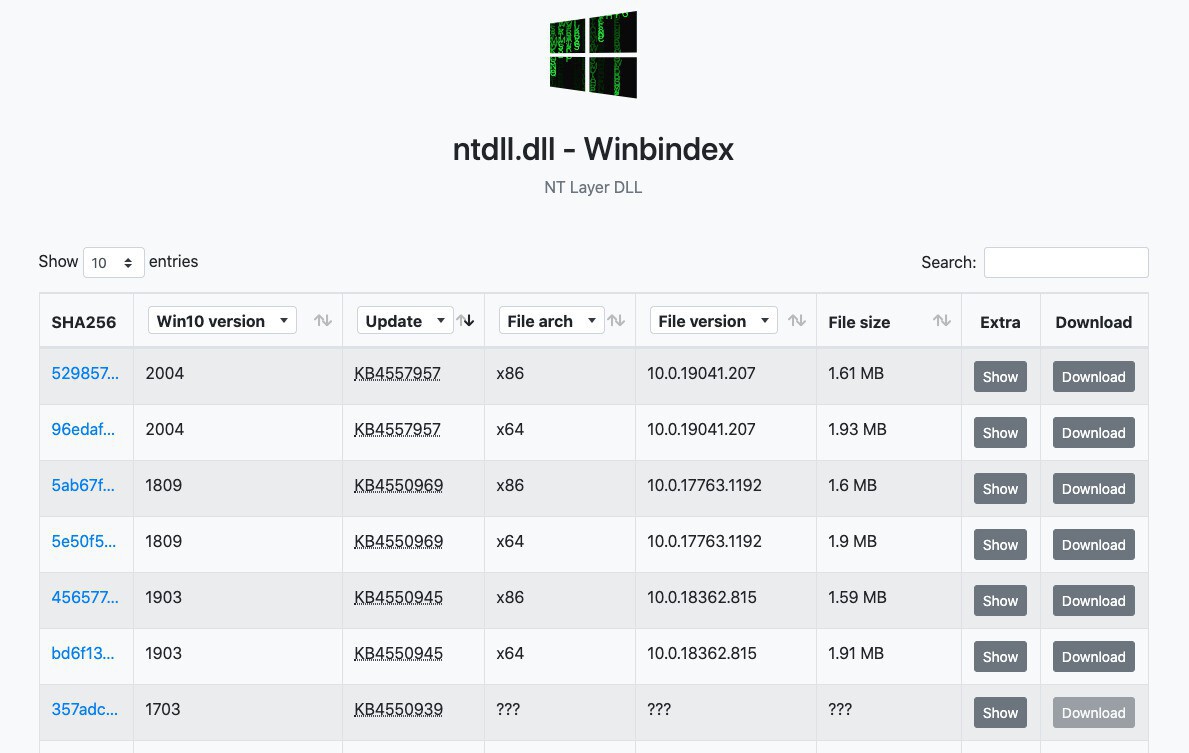Screen dimensions: 1189x753
Task: Open hash link 529857...
Action: pyautogui.click(x=85, y=373)
